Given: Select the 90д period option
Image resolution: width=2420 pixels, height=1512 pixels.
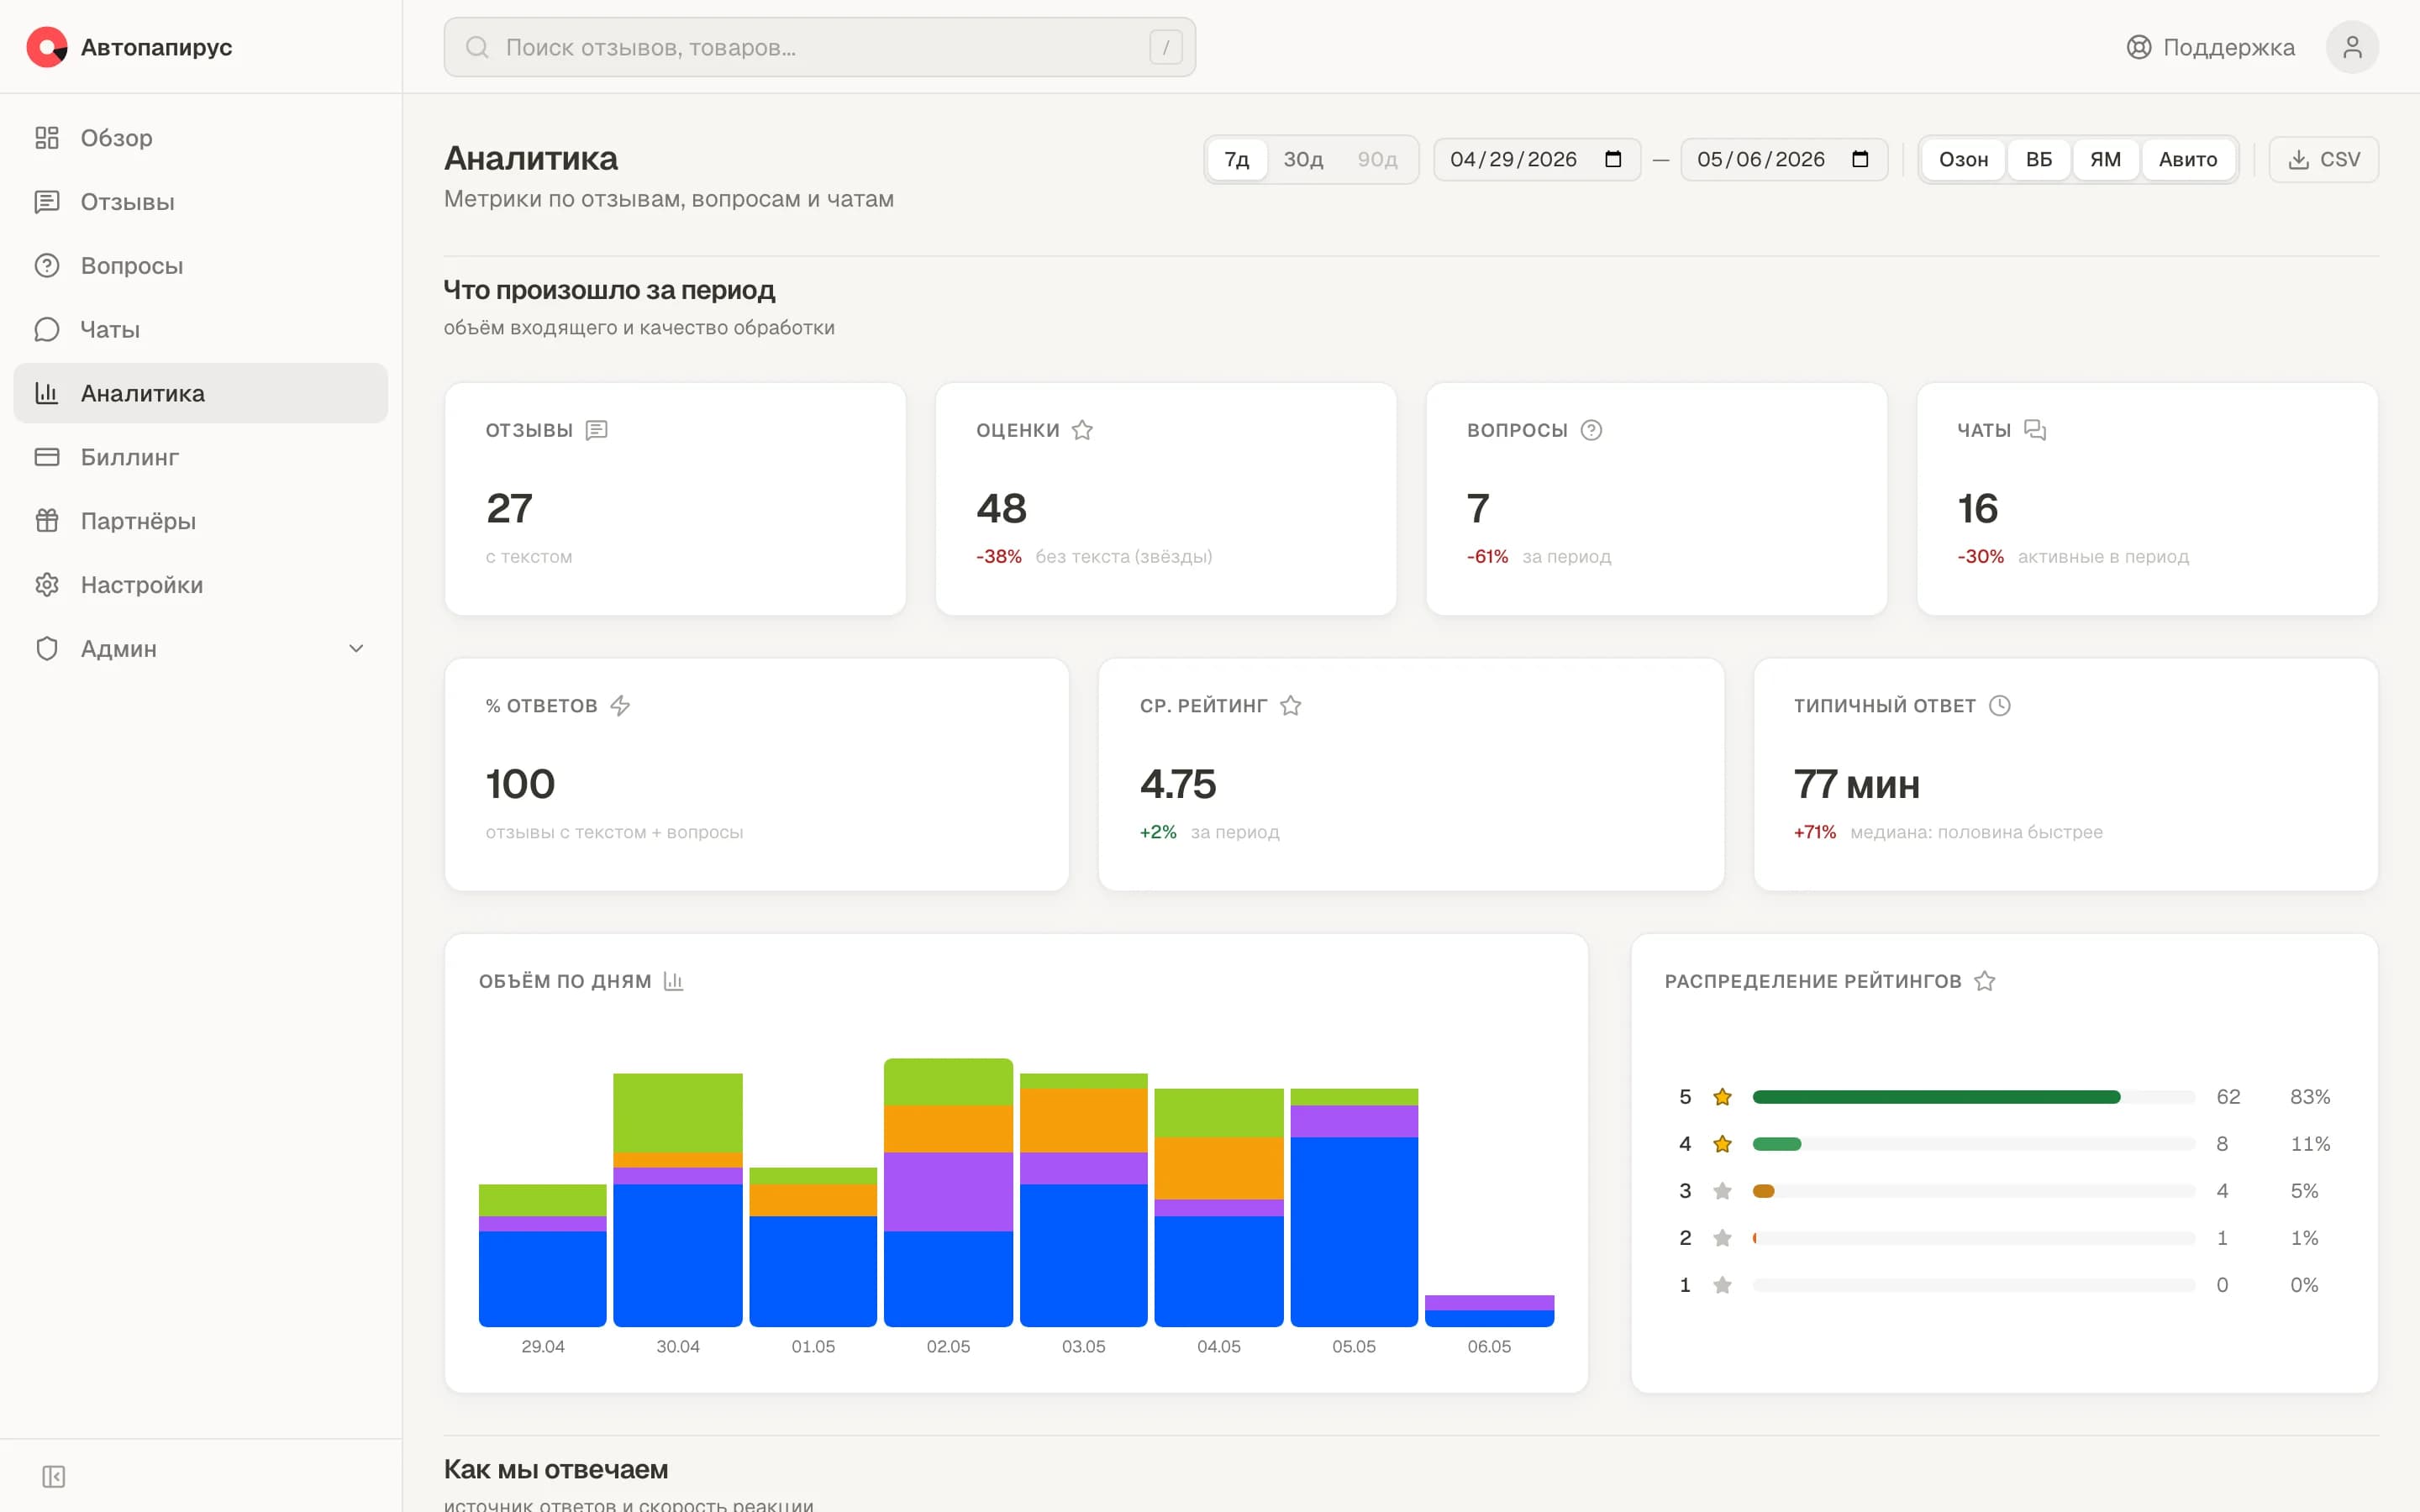Looking at the screenshot, I should coord(1377,160).
